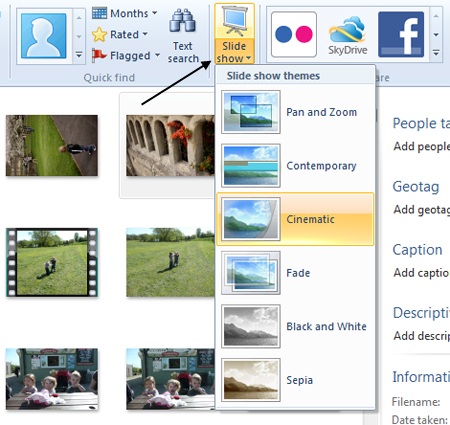Choose the Fade slide show theme
The height and width of the screenshot is (425, 450).
click(x=295, y=273)
